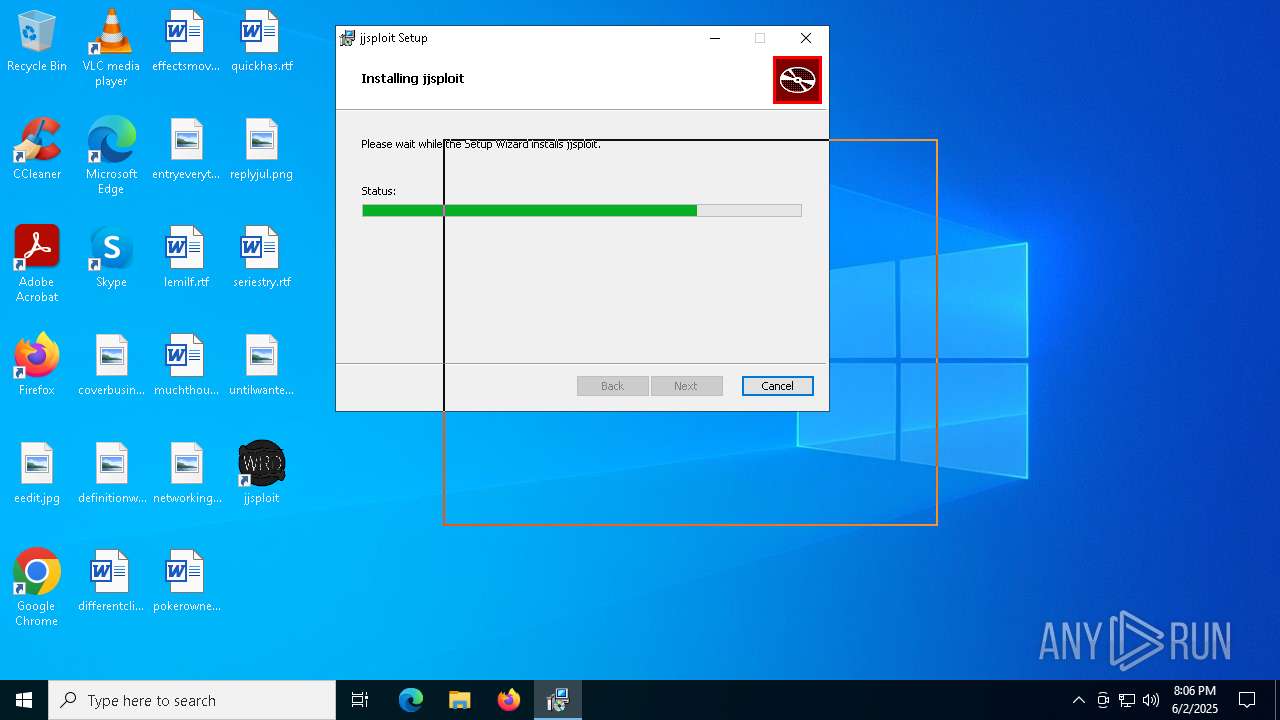Click the "Installing jjsploit" heading text
The height and width of the screenshot is (720, 1280).
(x=413, y=78)
